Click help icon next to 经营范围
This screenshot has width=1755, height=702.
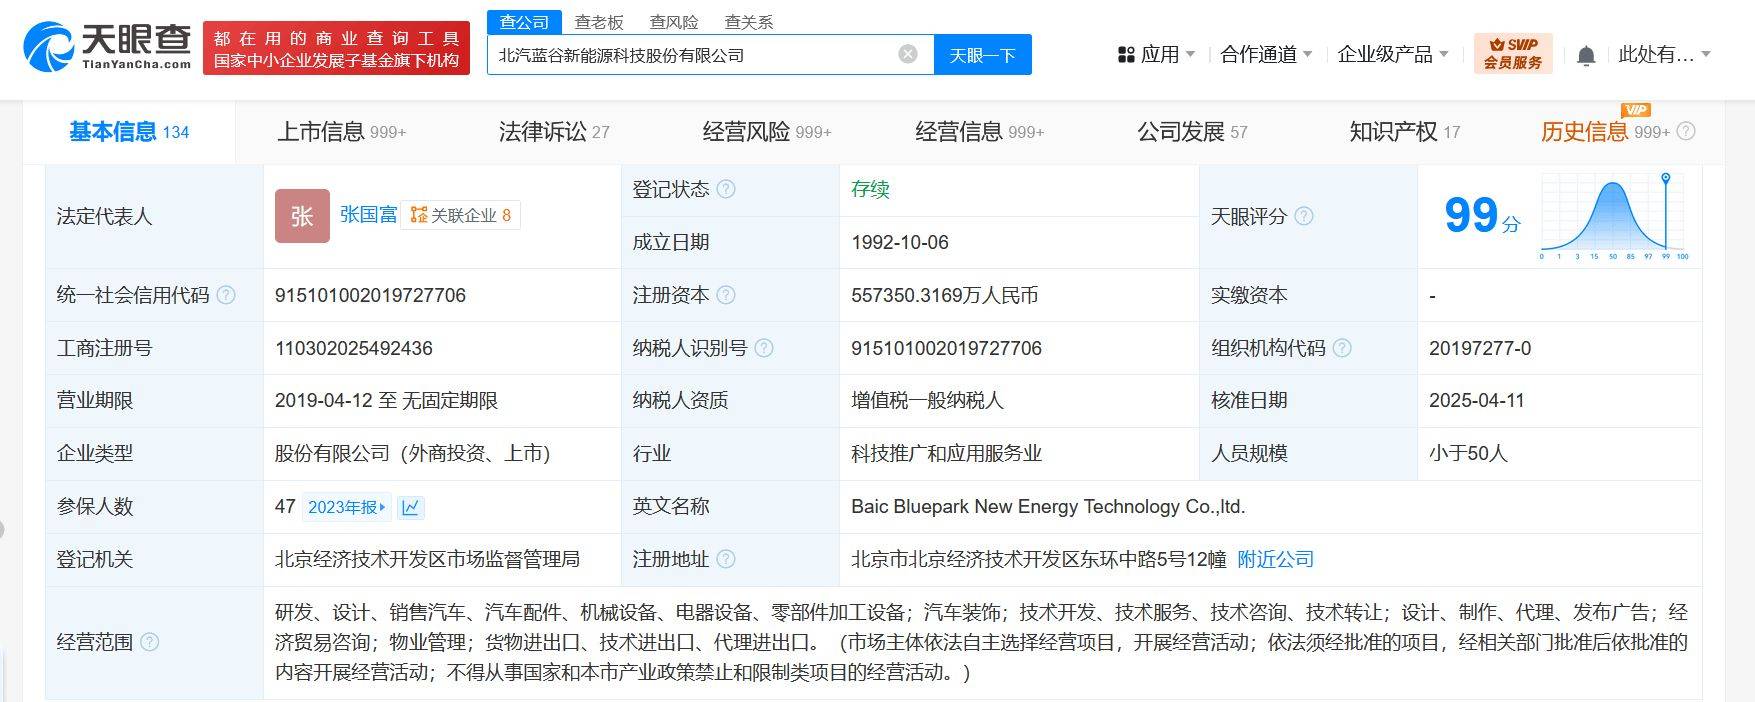point(150,642)
